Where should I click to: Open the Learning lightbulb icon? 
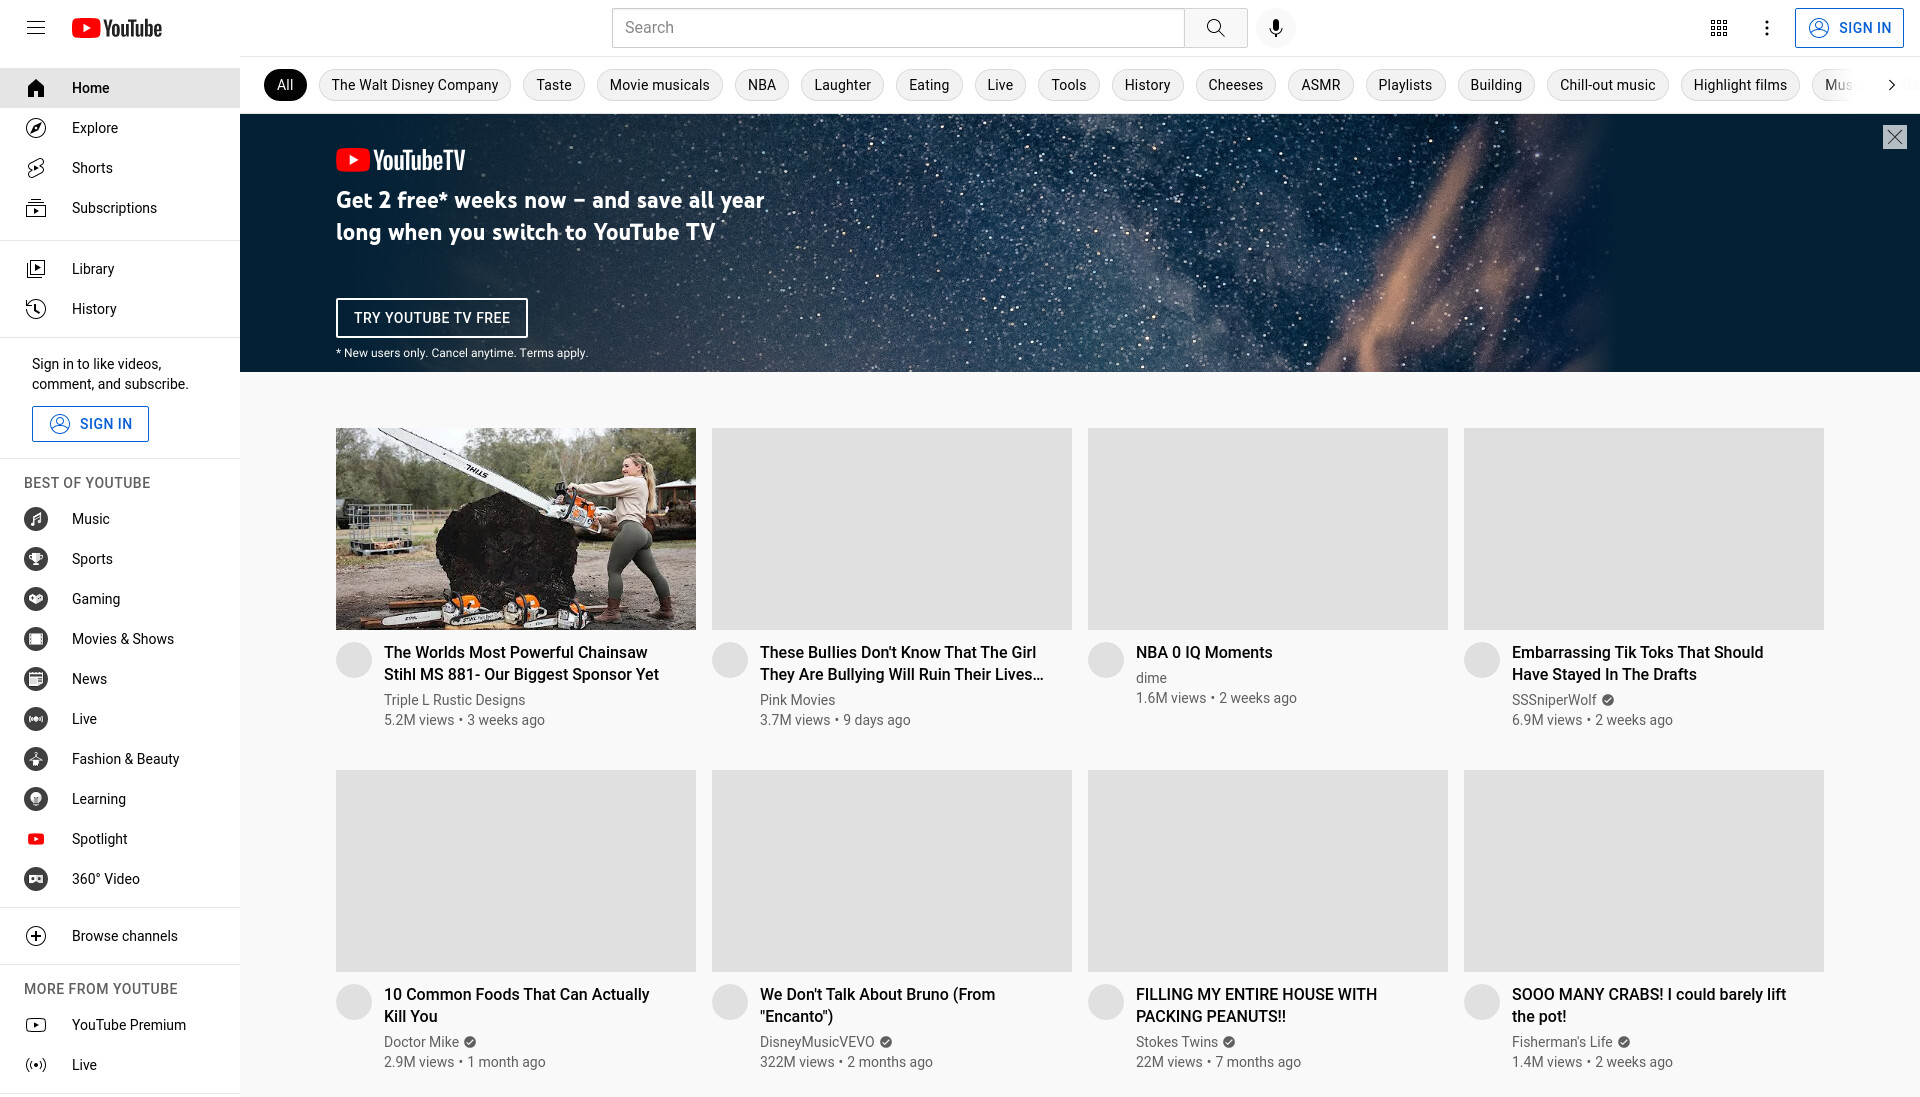tap(36, 799)
